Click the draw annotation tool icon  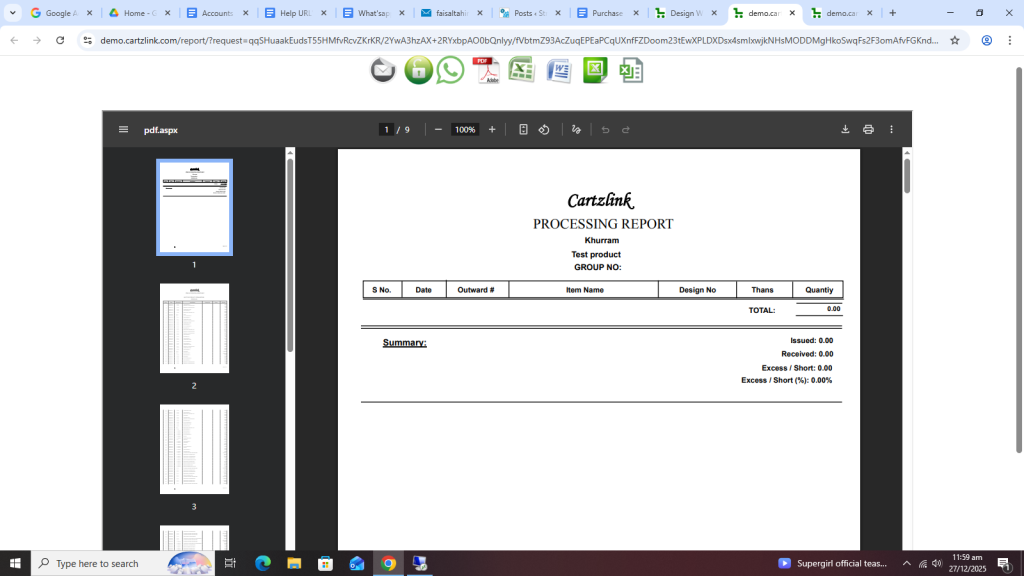(576, 130)
